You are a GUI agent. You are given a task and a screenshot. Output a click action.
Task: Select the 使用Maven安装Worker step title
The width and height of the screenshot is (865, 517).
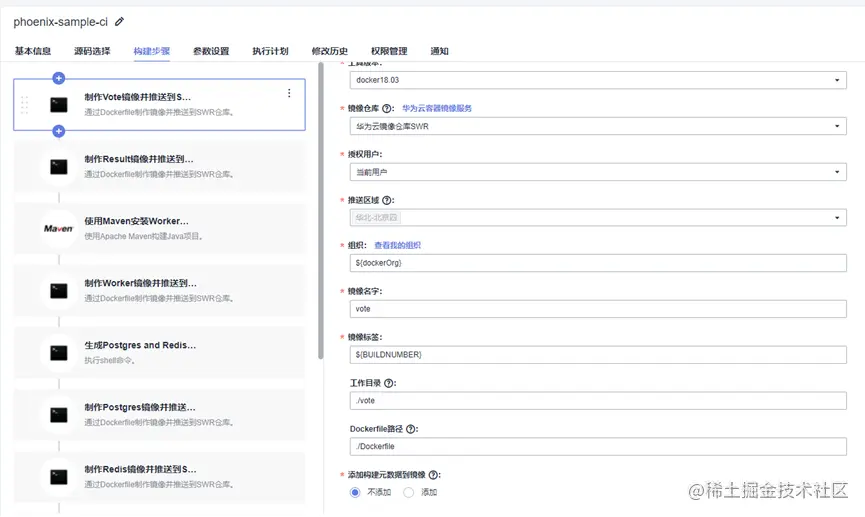pyautogui.click(x=137, y=221)
